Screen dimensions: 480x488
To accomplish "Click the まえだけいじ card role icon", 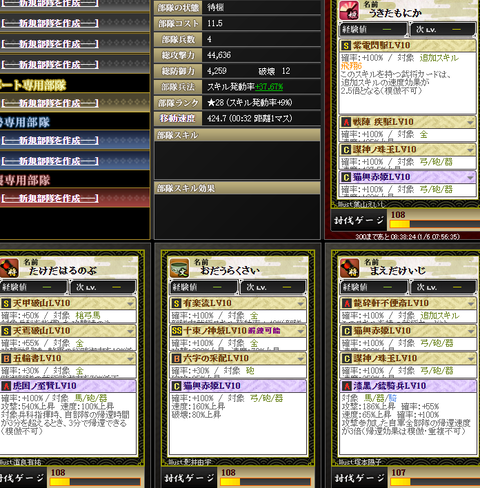I will tap(350, 268).
